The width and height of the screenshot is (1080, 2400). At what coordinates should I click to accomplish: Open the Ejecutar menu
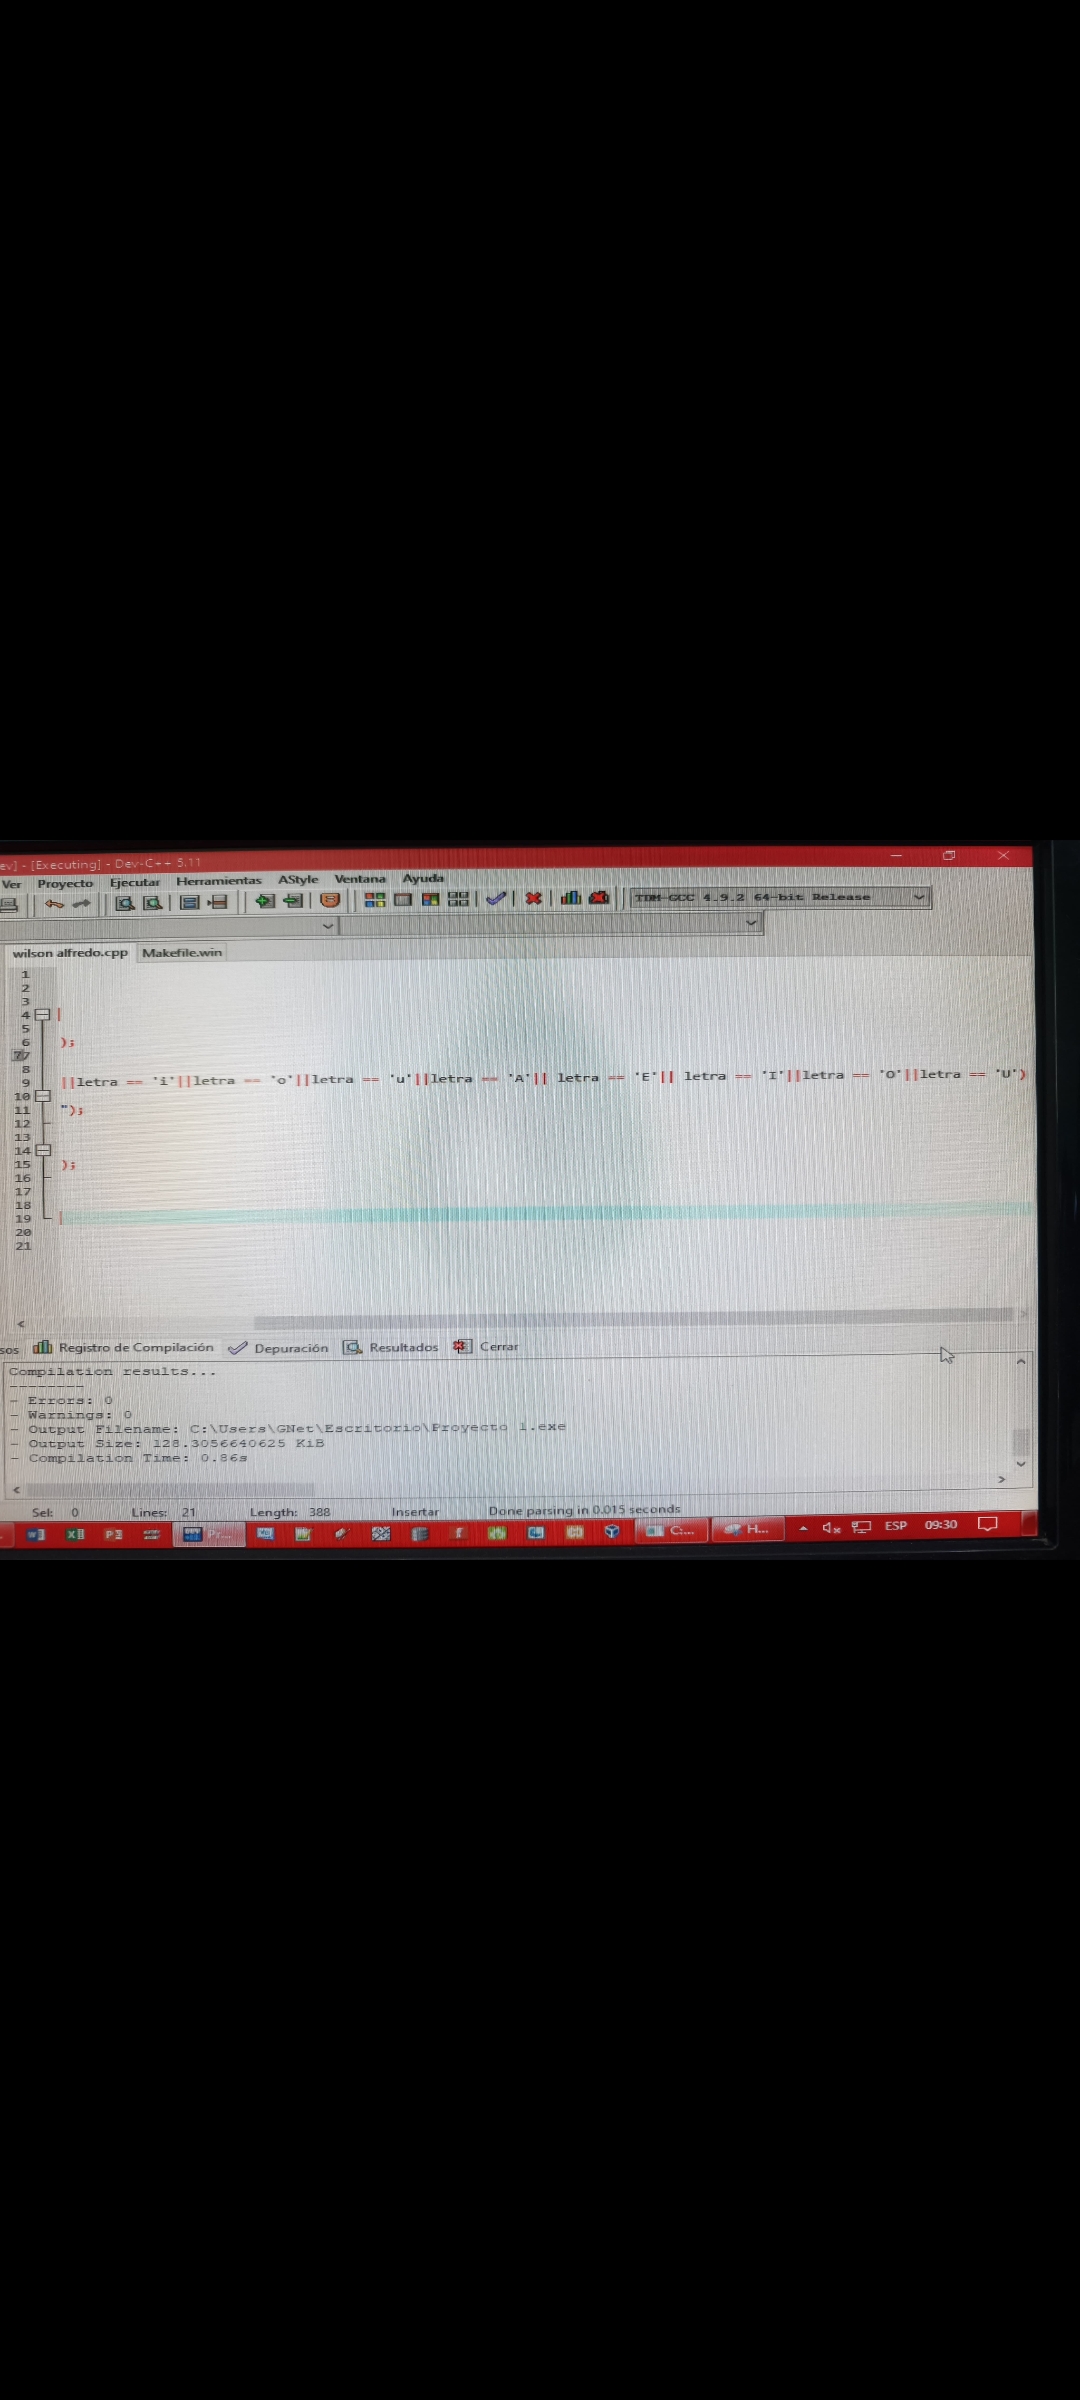[x=134, y=882]
